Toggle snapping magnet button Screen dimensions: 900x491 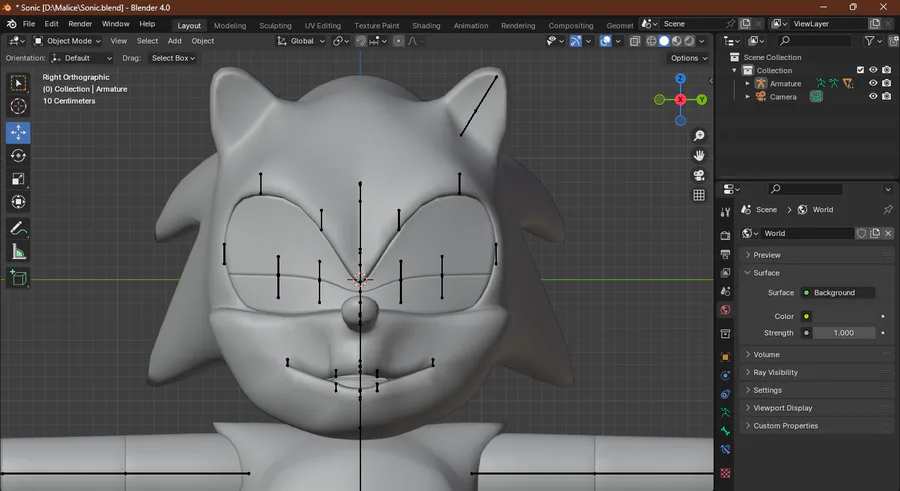(361, 41)
